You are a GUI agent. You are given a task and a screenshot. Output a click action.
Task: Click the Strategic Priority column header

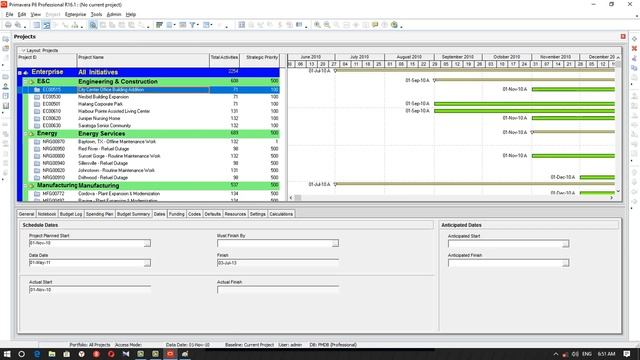[x=260, y=60]
